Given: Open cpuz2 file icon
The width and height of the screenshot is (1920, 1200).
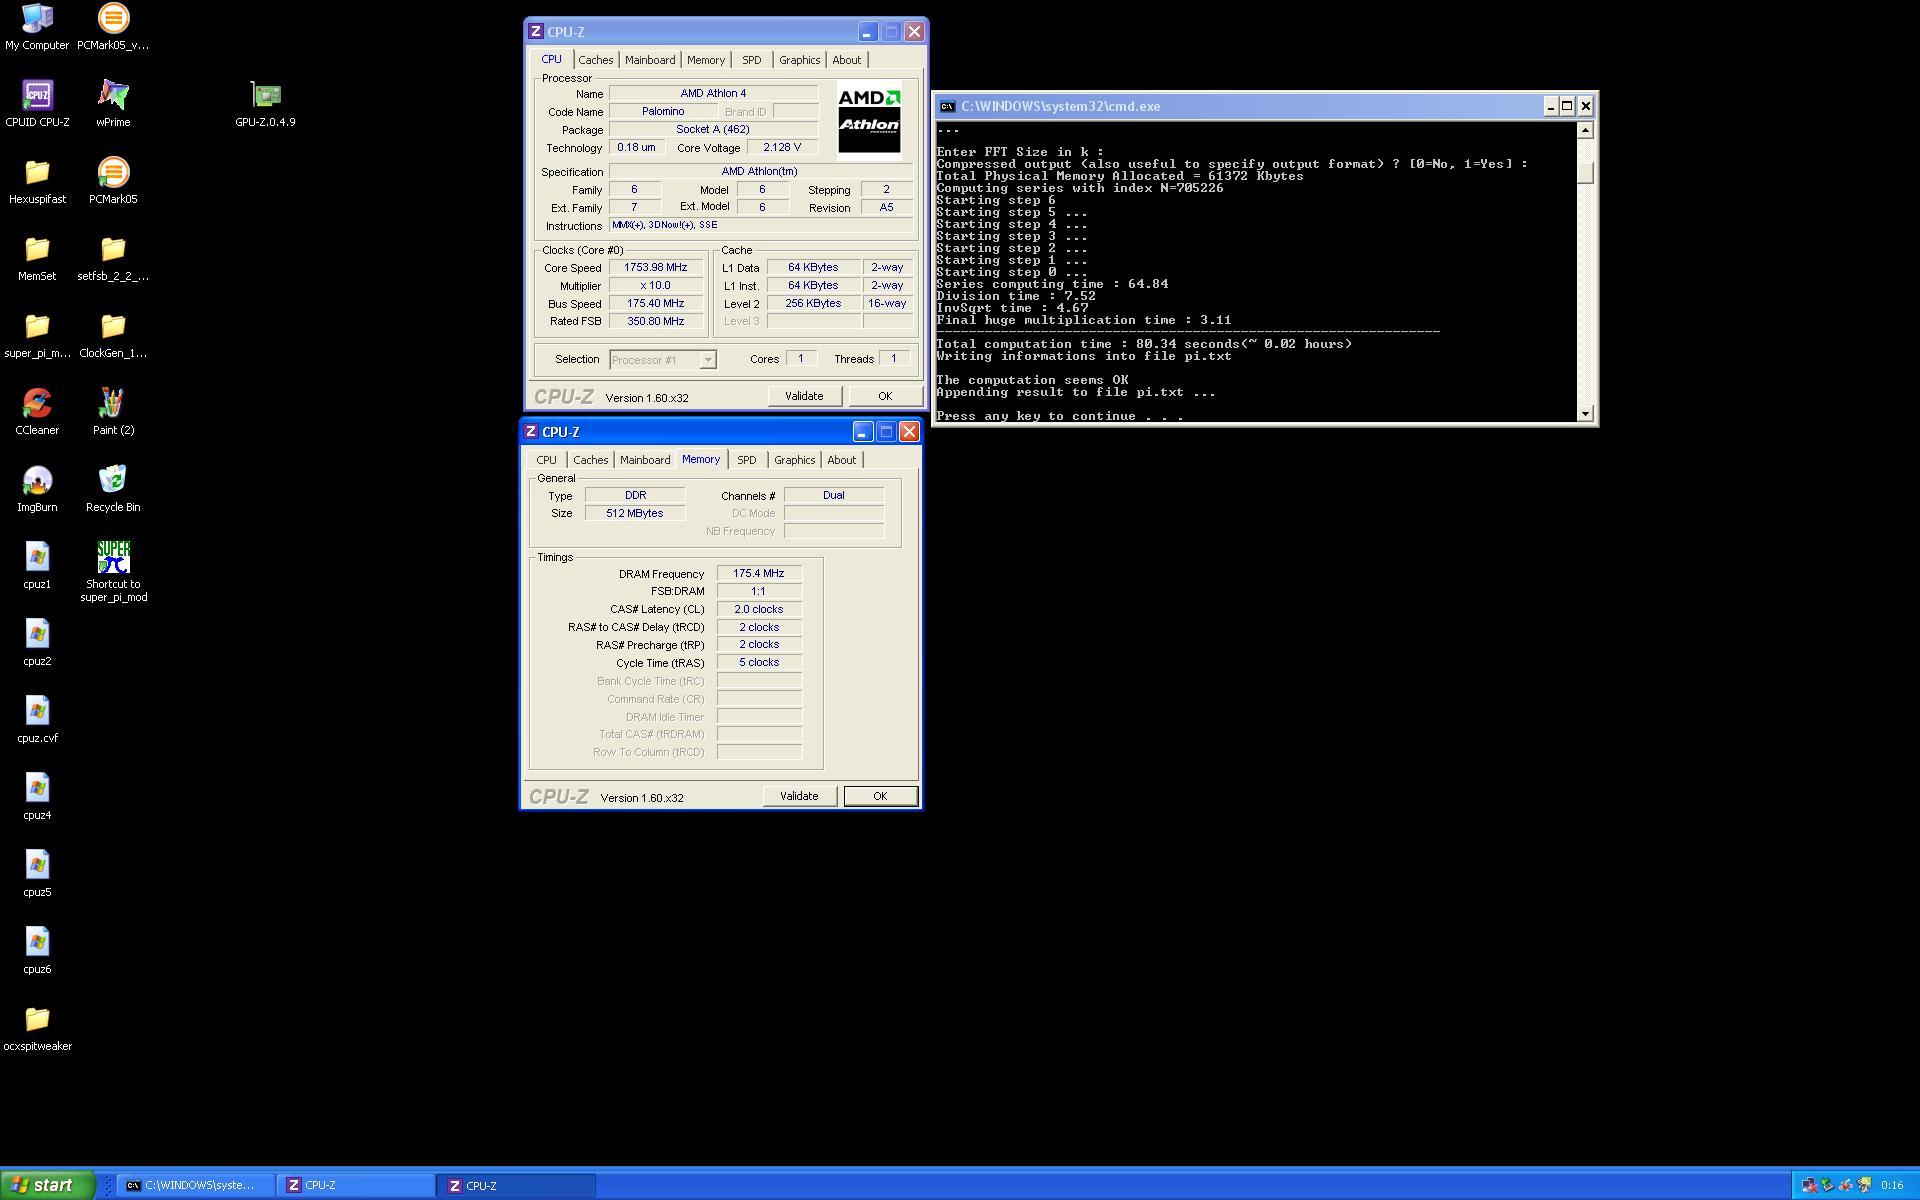Looking at the screenshot, I should pos(37,643).
